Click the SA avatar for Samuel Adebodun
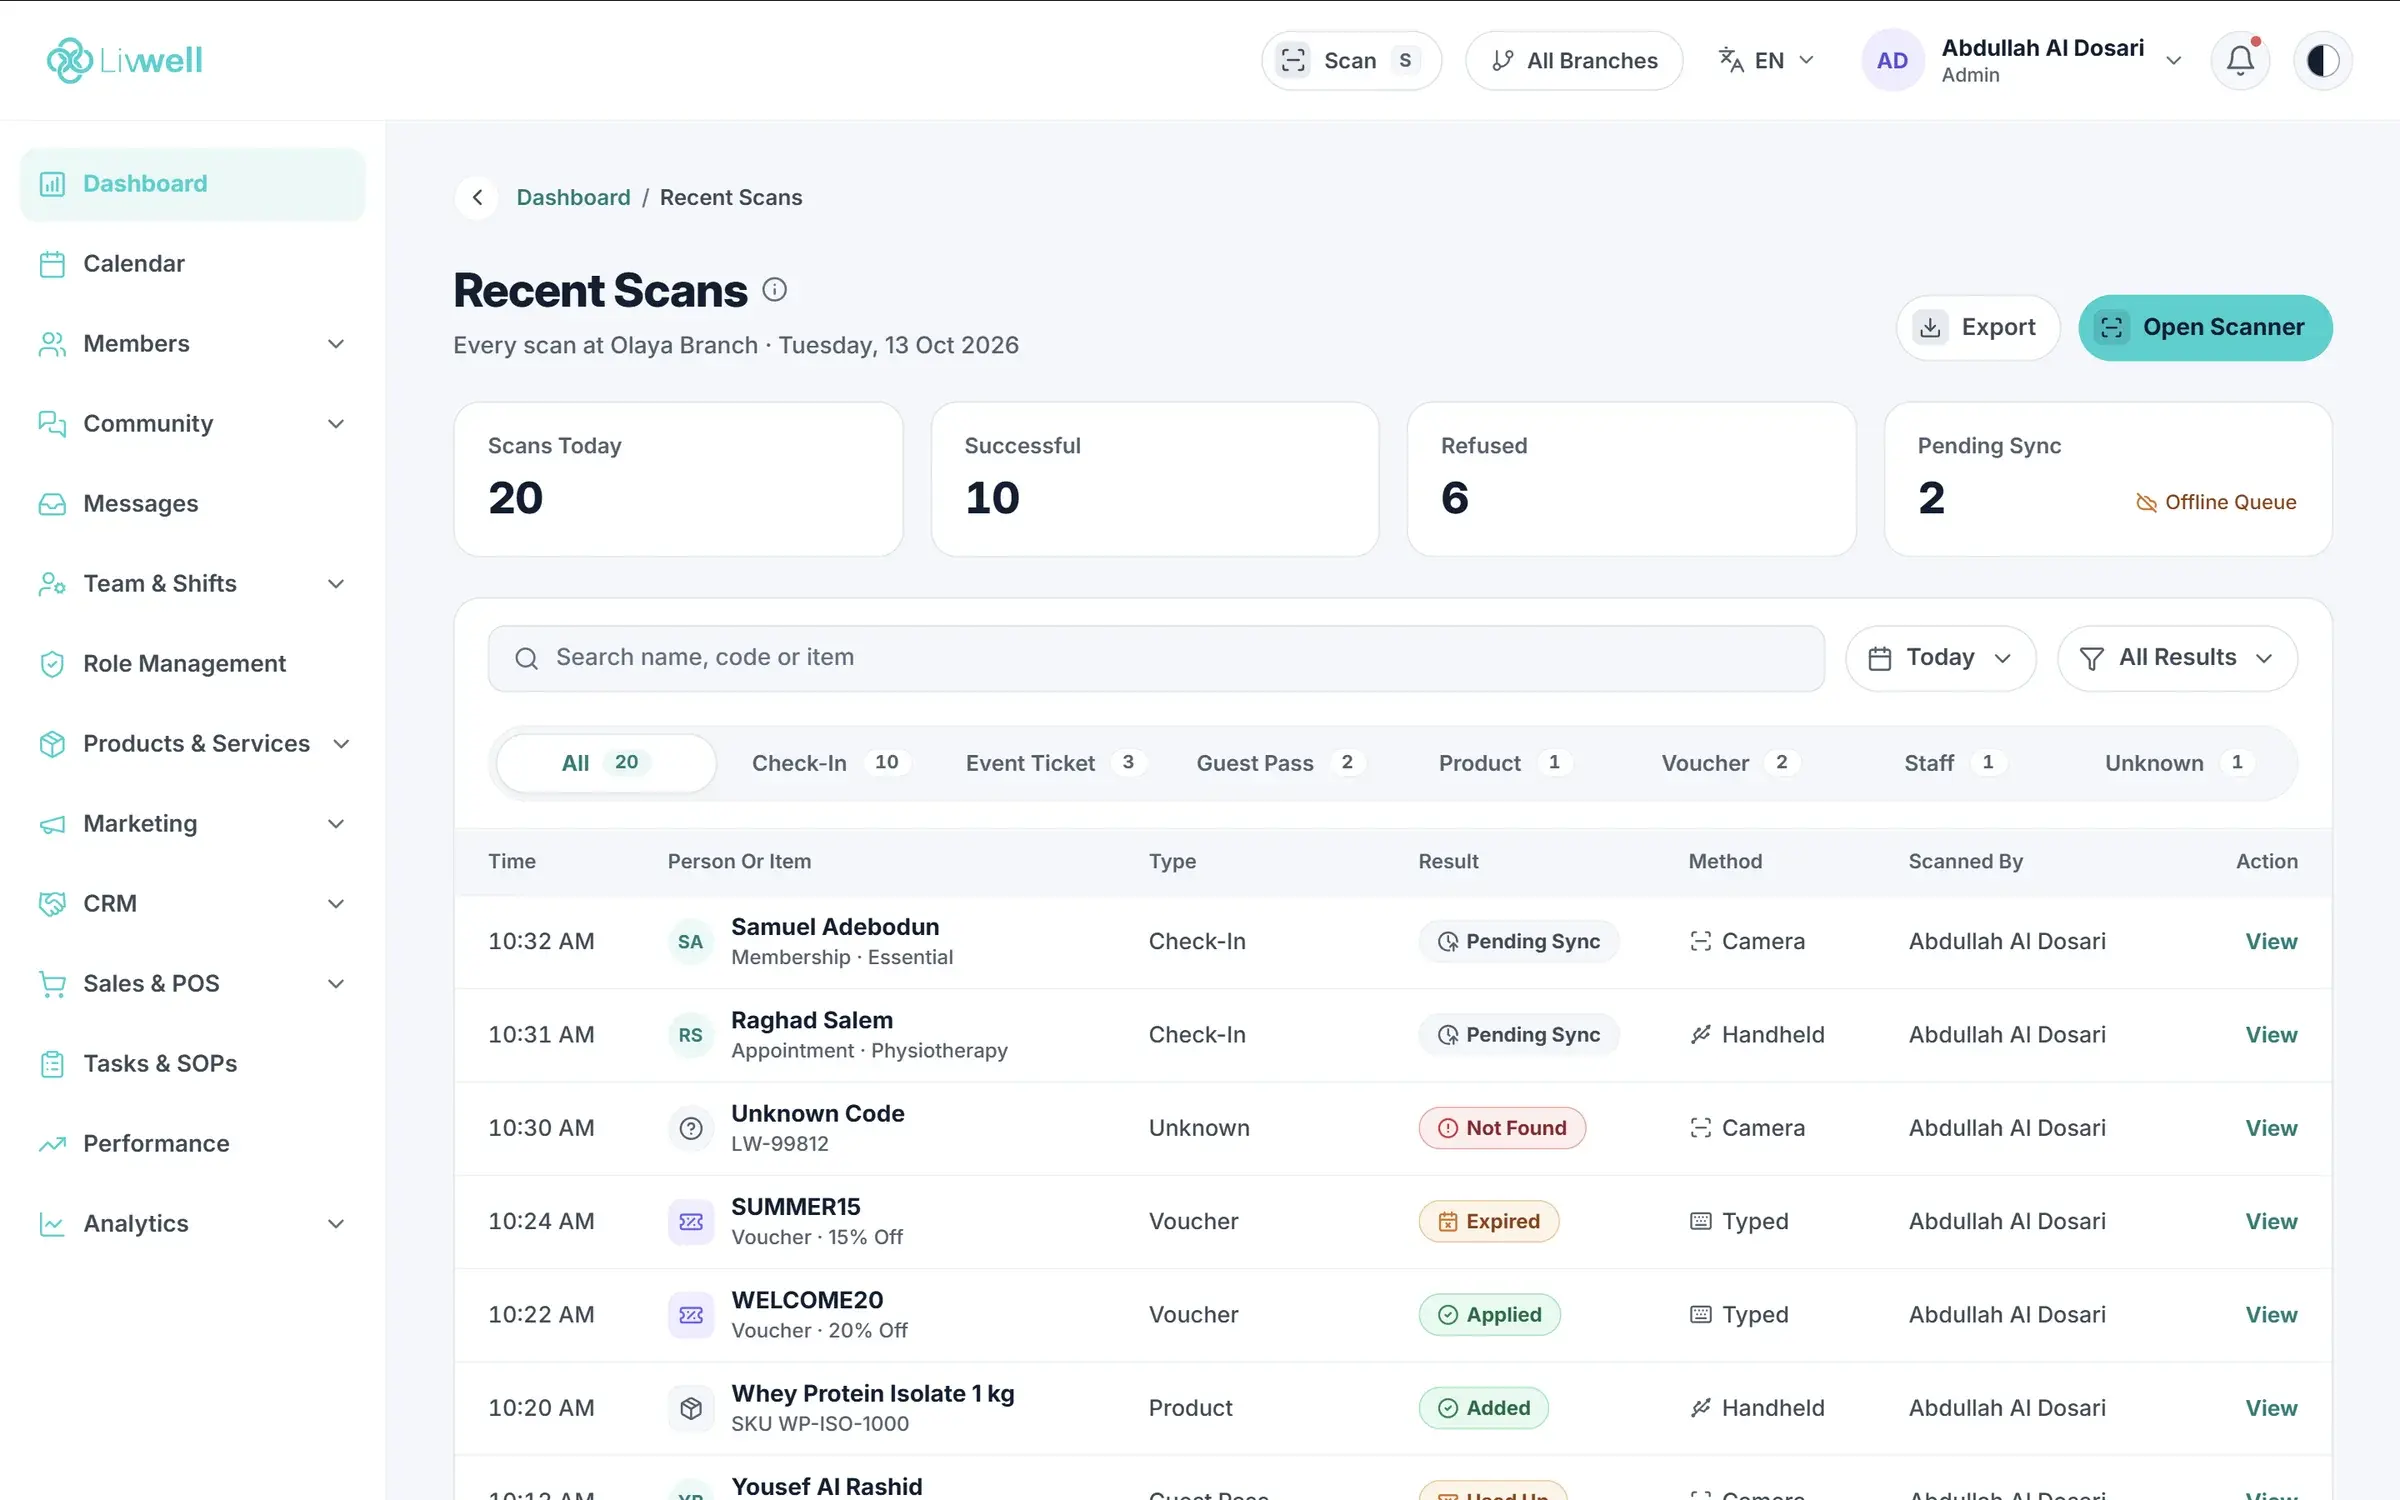The width and height of the screenshot is (2400, 1500). (691, 942)
